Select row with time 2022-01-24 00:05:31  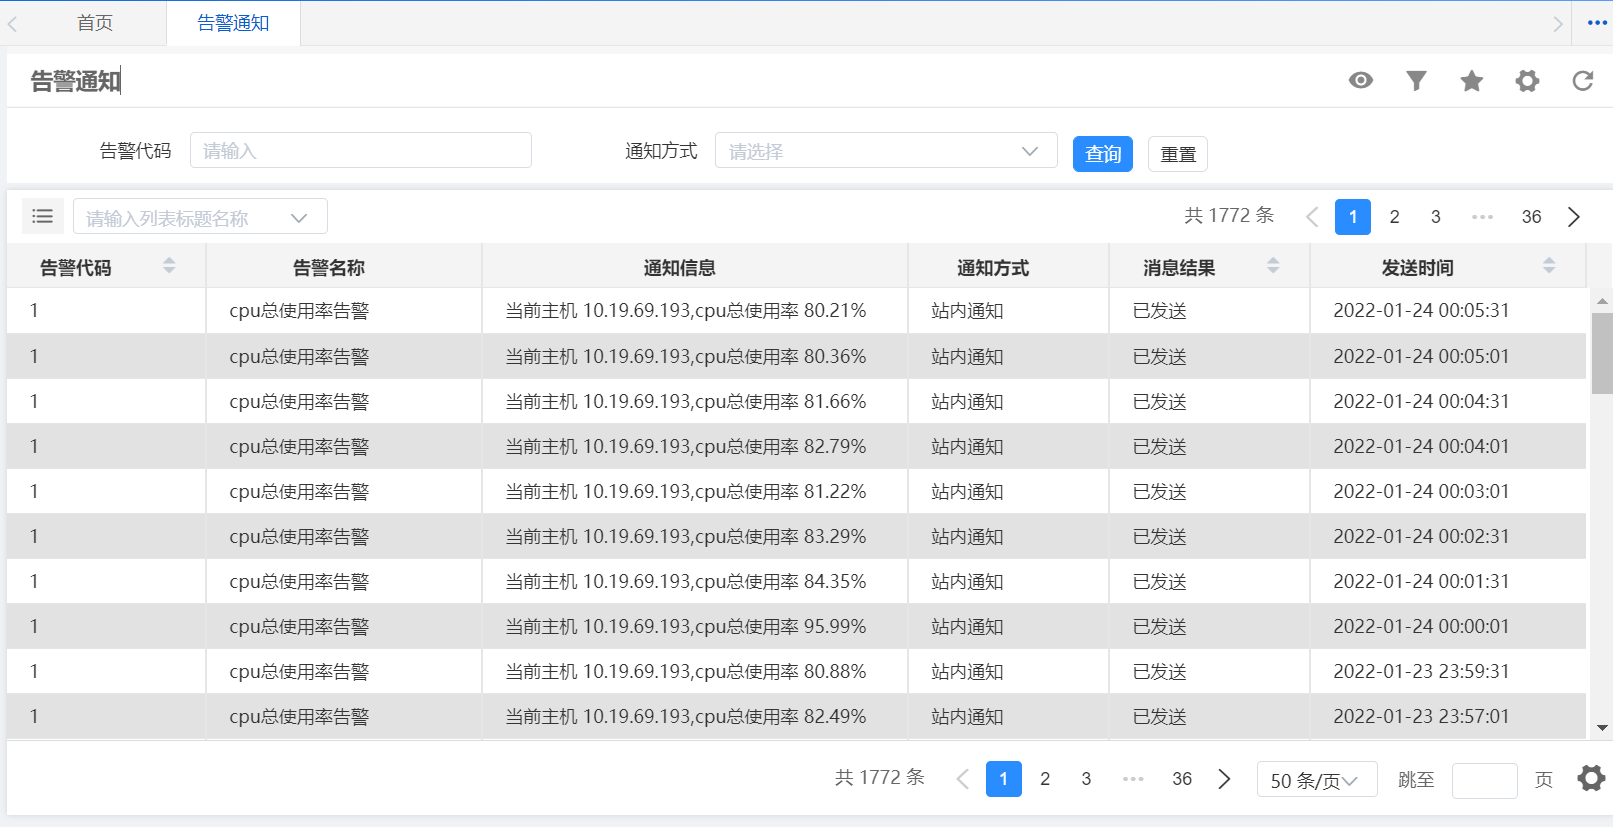[x=796, y=311]
